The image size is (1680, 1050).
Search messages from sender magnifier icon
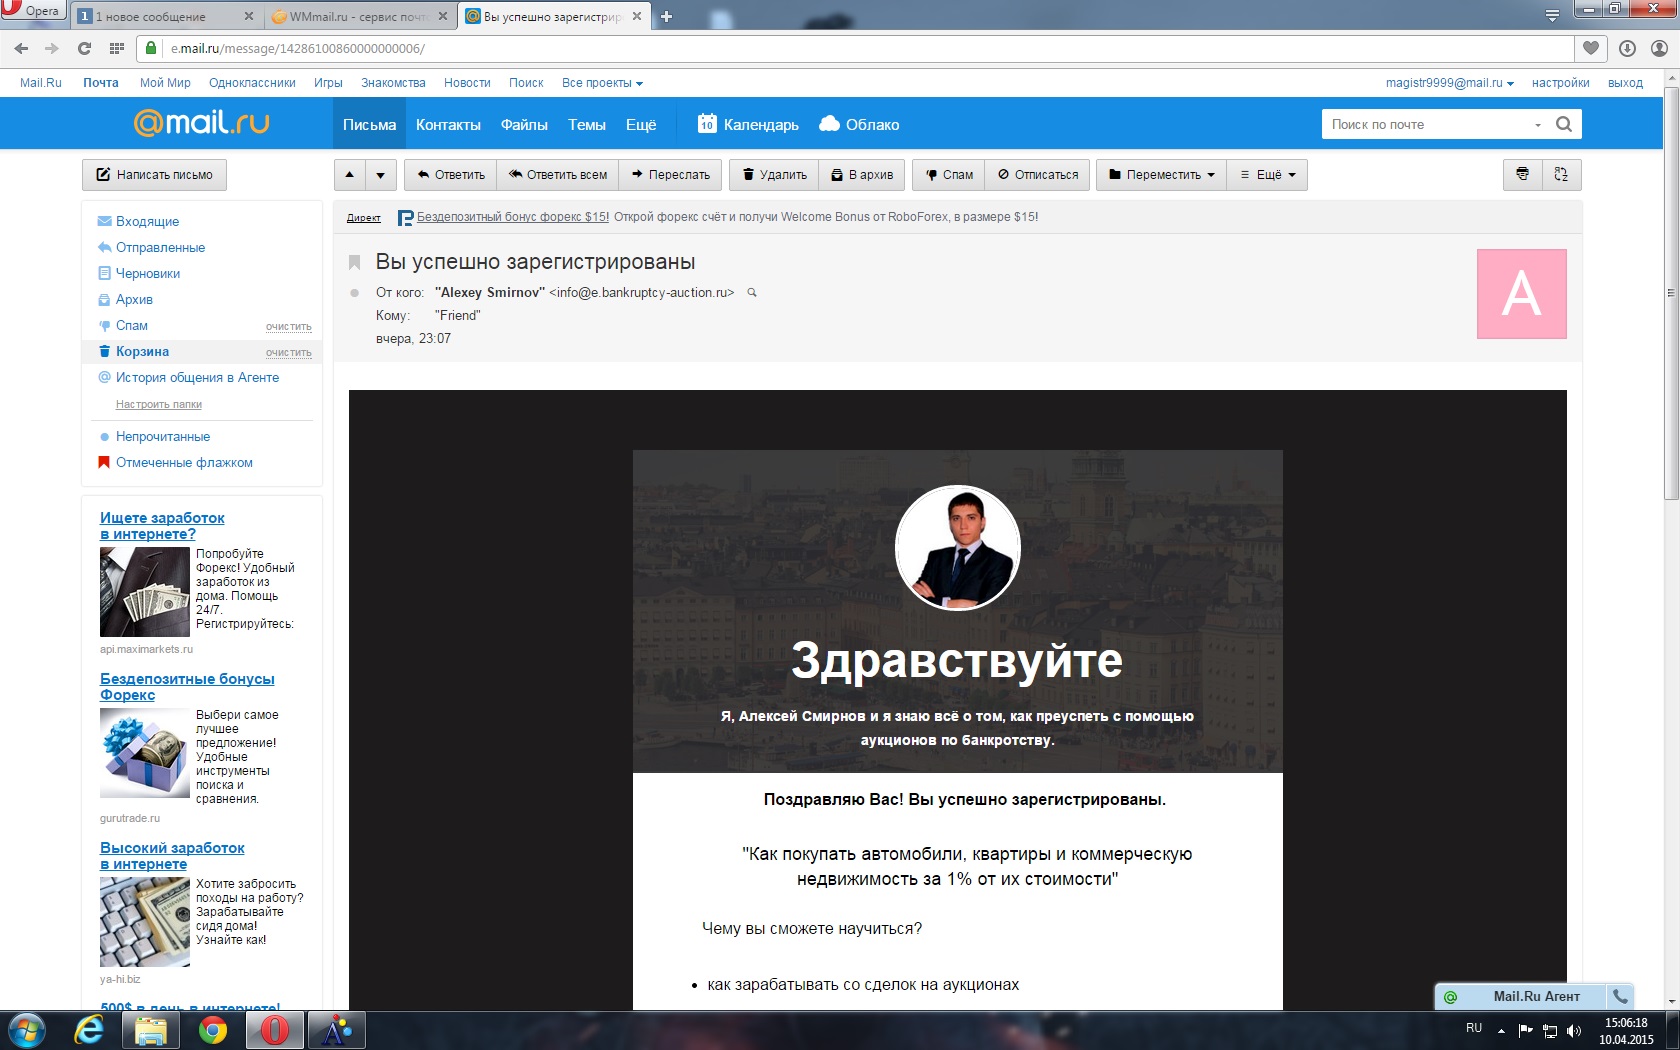coord(752,293)
